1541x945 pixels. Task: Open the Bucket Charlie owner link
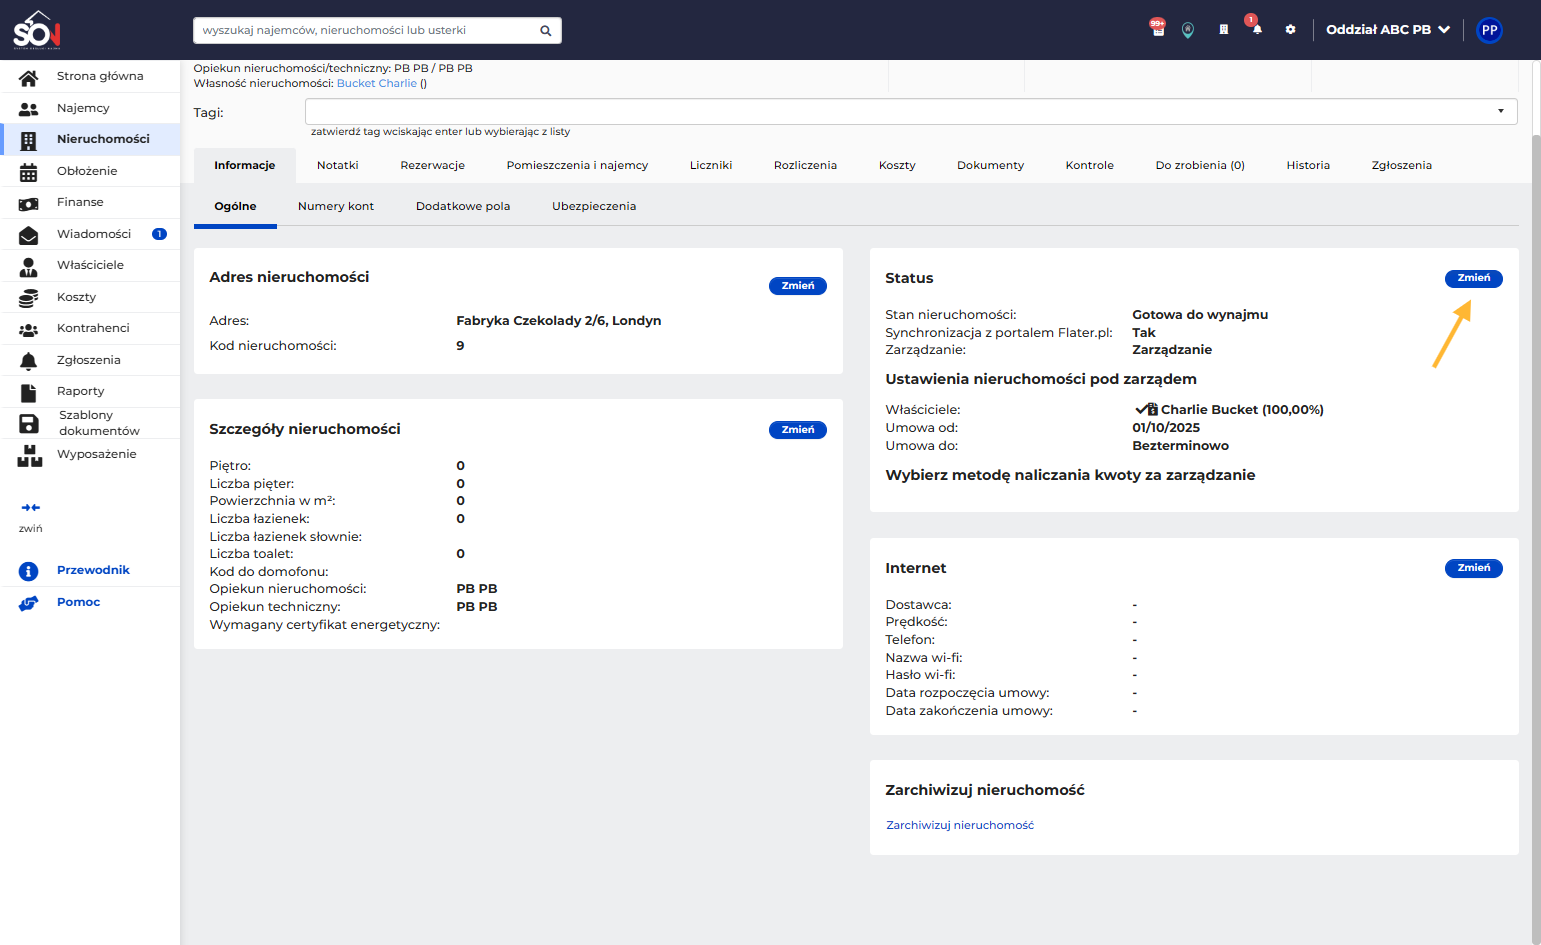pos(377,84)
